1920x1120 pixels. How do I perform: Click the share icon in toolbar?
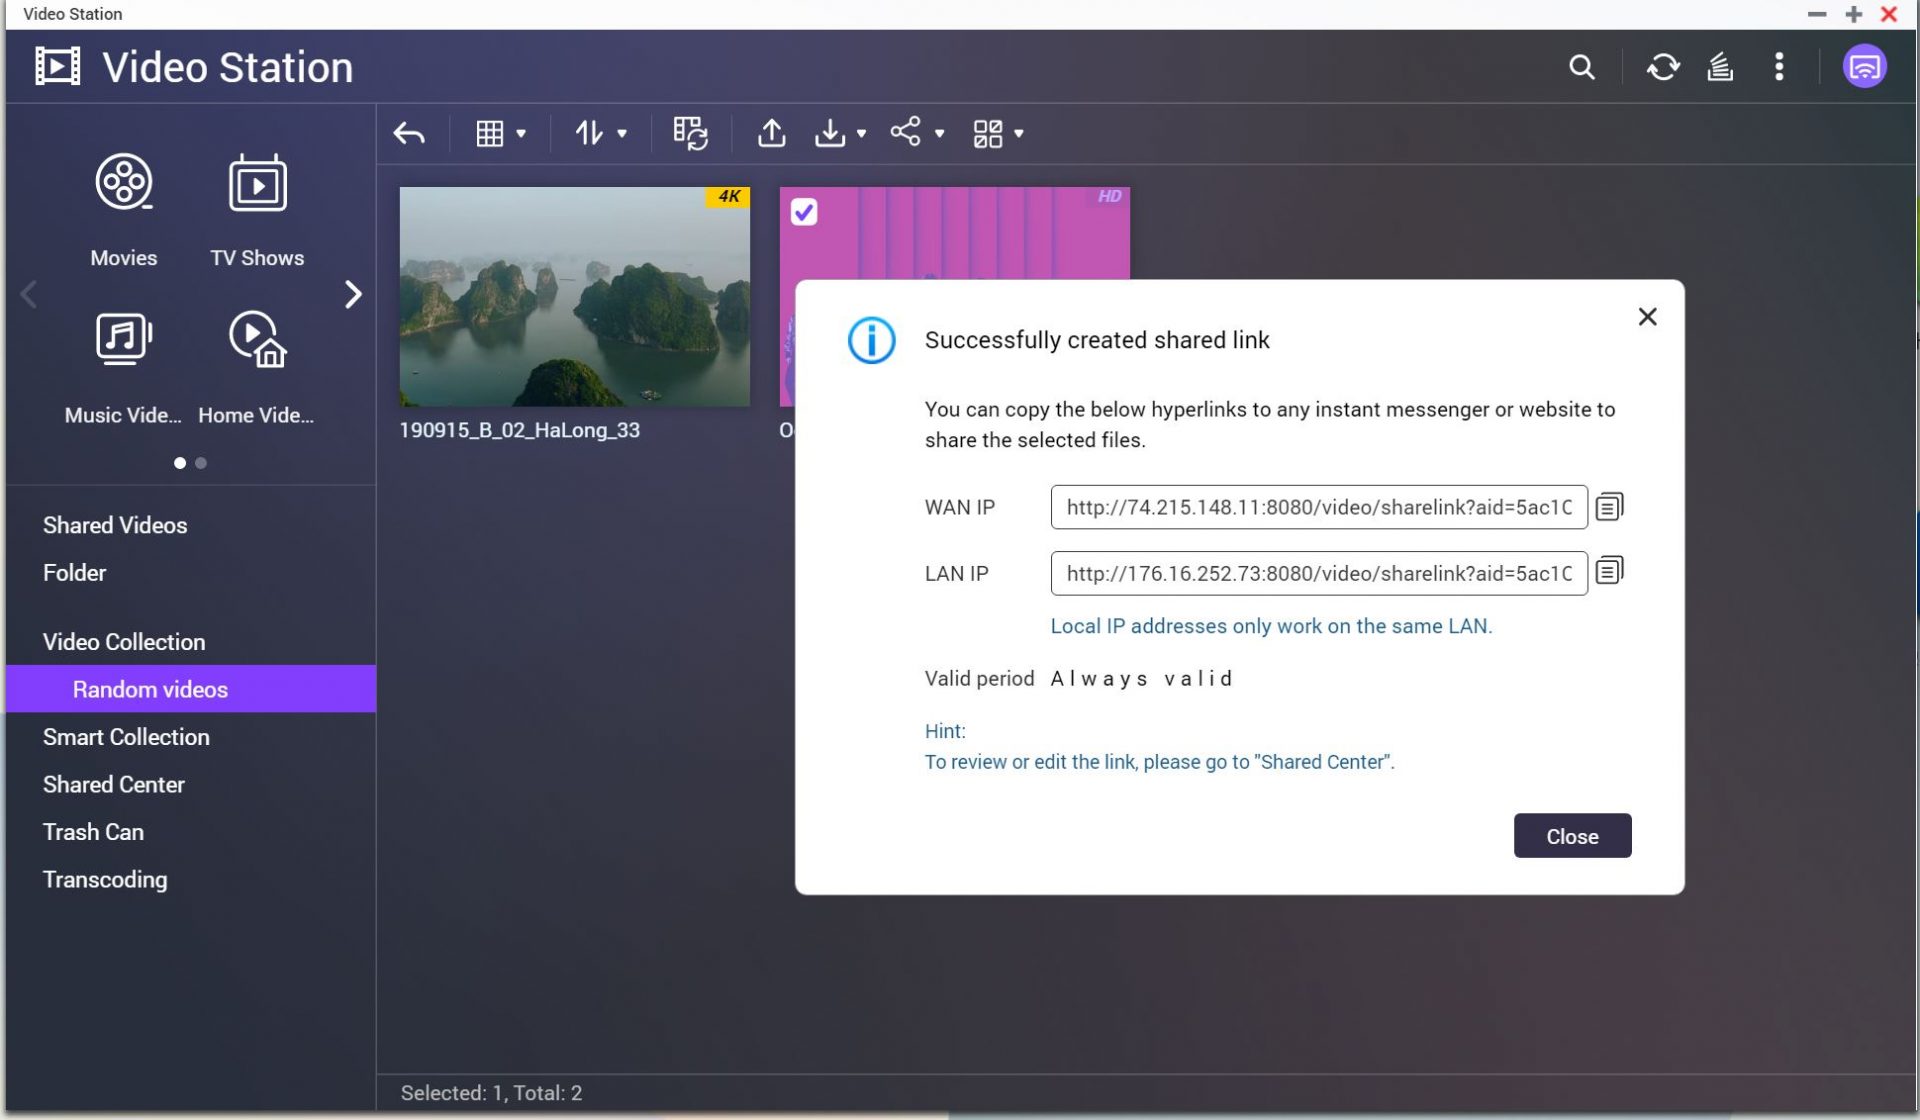(x=905, y=132)
